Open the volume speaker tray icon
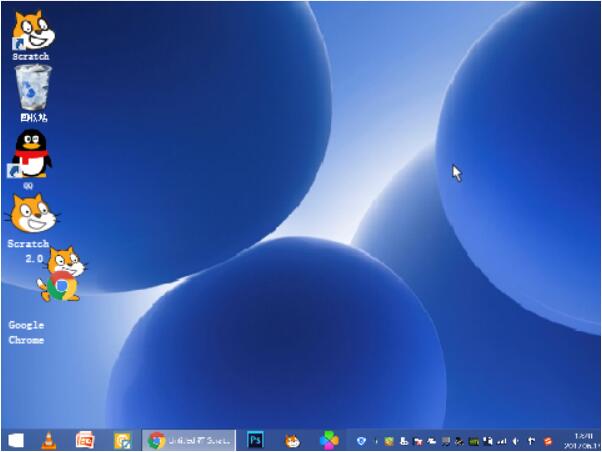This screenshot has width=602, height=452. coord(516,442)
